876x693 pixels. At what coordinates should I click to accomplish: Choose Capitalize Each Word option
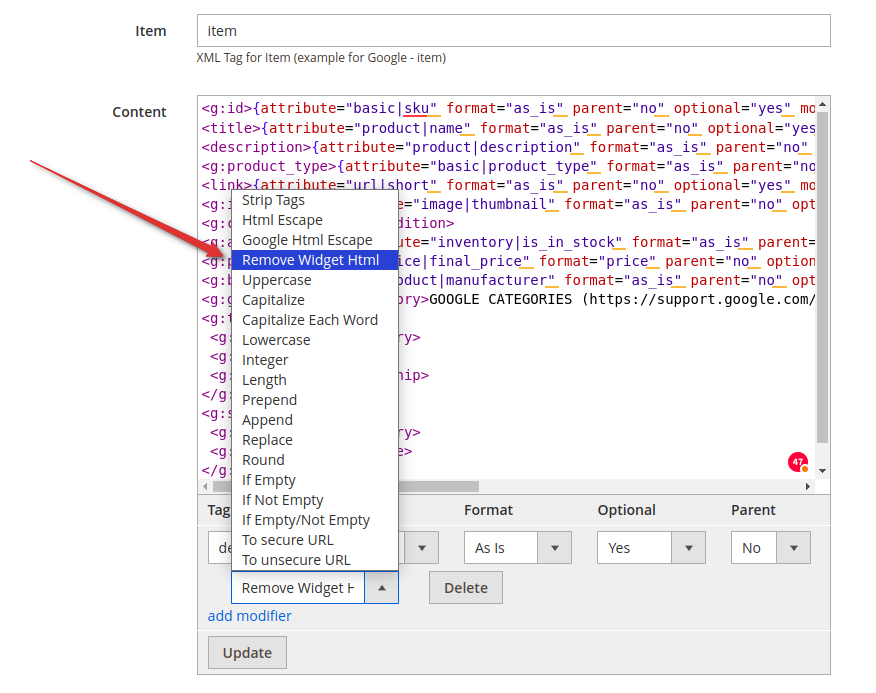coord(315,320)
